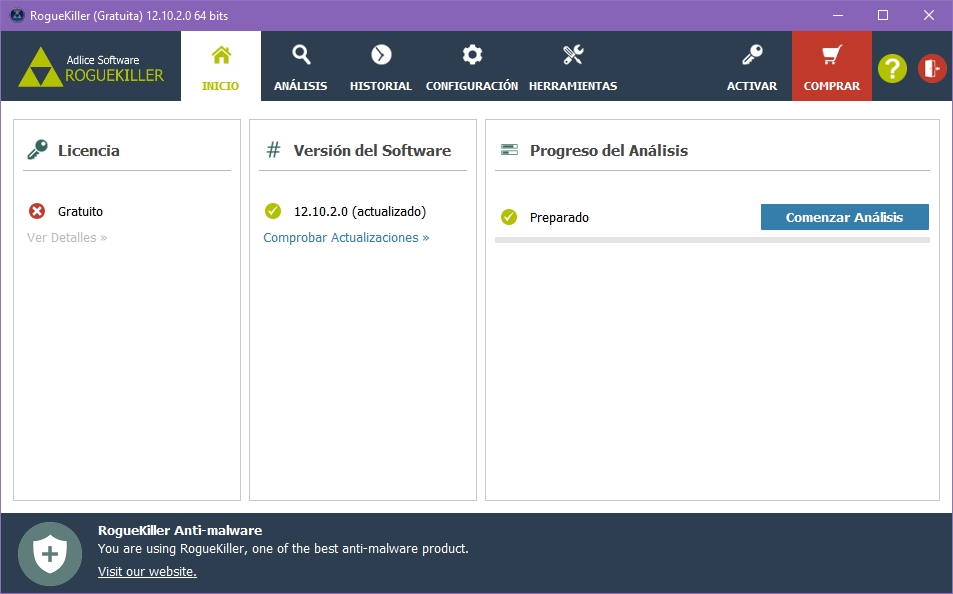Go to the Configuración tab

click(472, 66)
